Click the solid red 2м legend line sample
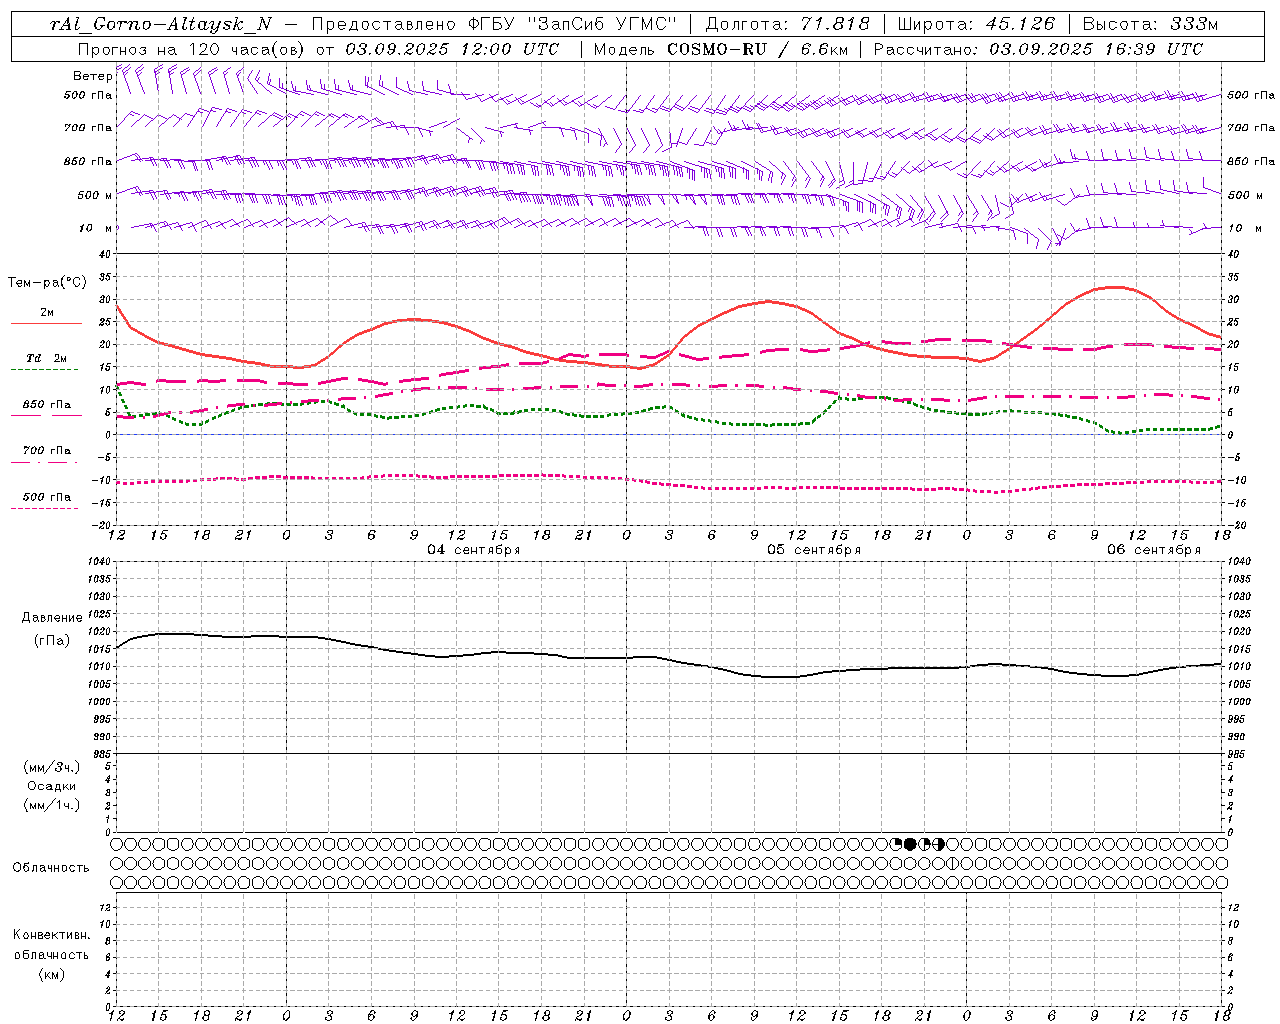 click(x=46, y=324)
